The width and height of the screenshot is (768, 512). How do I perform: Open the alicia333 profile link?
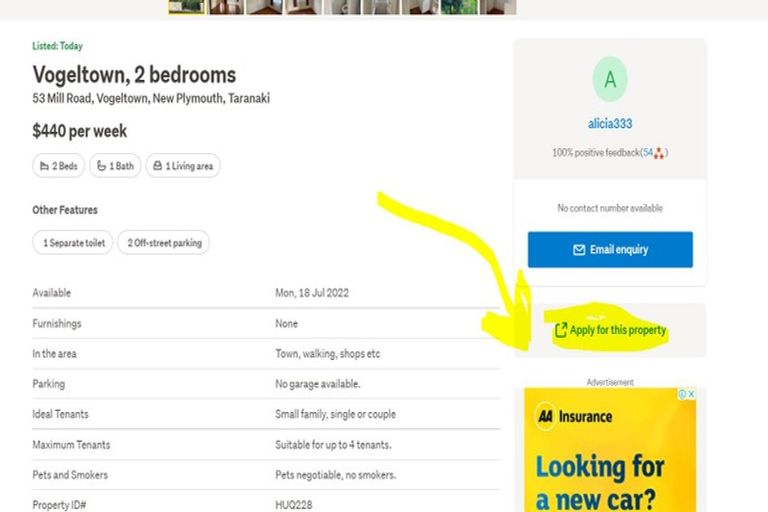(610, 124)
